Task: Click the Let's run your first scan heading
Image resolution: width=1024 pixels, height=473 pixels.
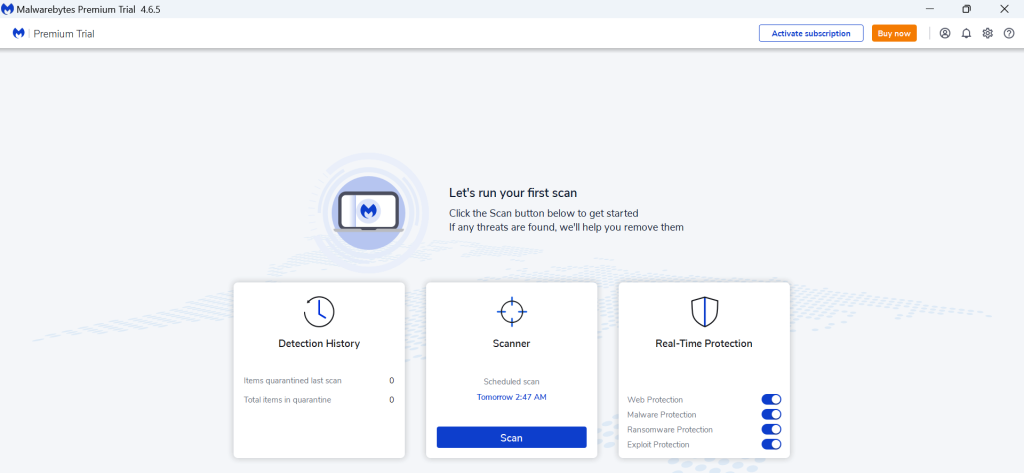Action: 513,193
